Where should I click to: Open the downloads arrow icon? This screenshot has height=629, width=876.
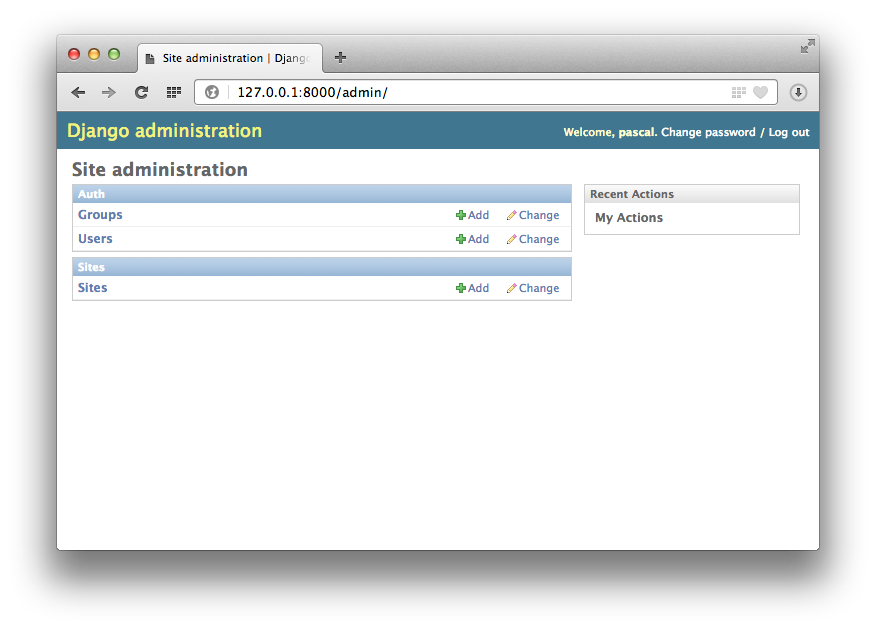(x=798, y=92)
